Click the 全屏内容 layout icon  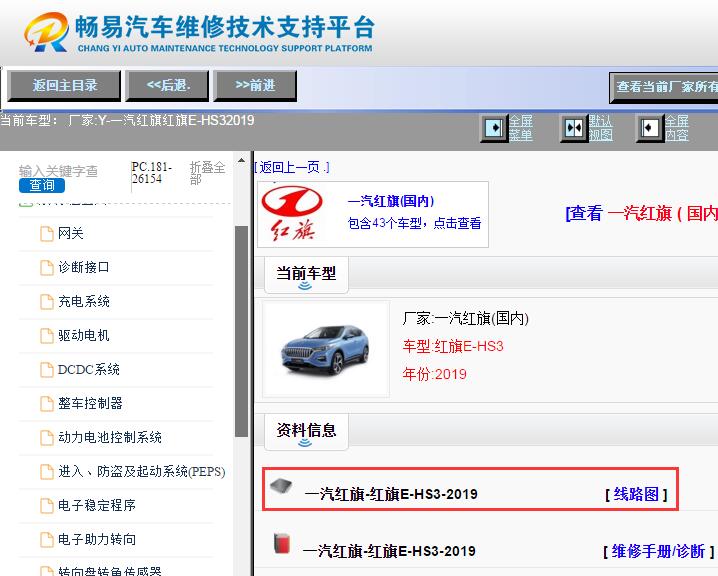point(650,128)
